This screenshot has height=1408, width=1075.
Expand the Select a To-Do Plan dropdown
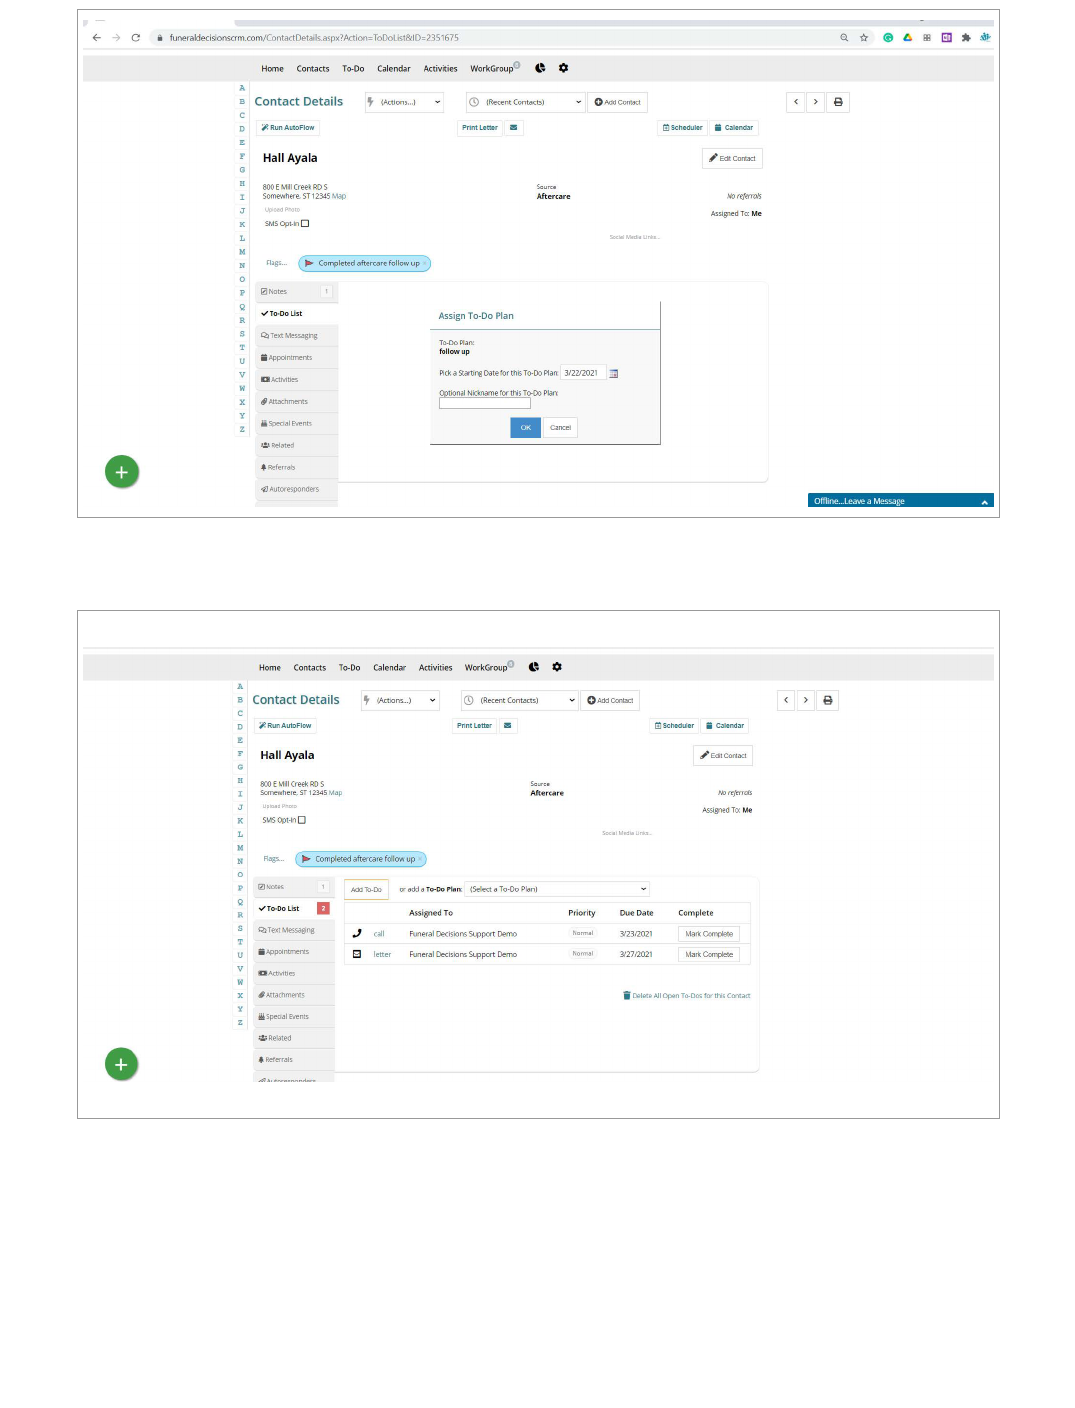(x=557, y=889)
